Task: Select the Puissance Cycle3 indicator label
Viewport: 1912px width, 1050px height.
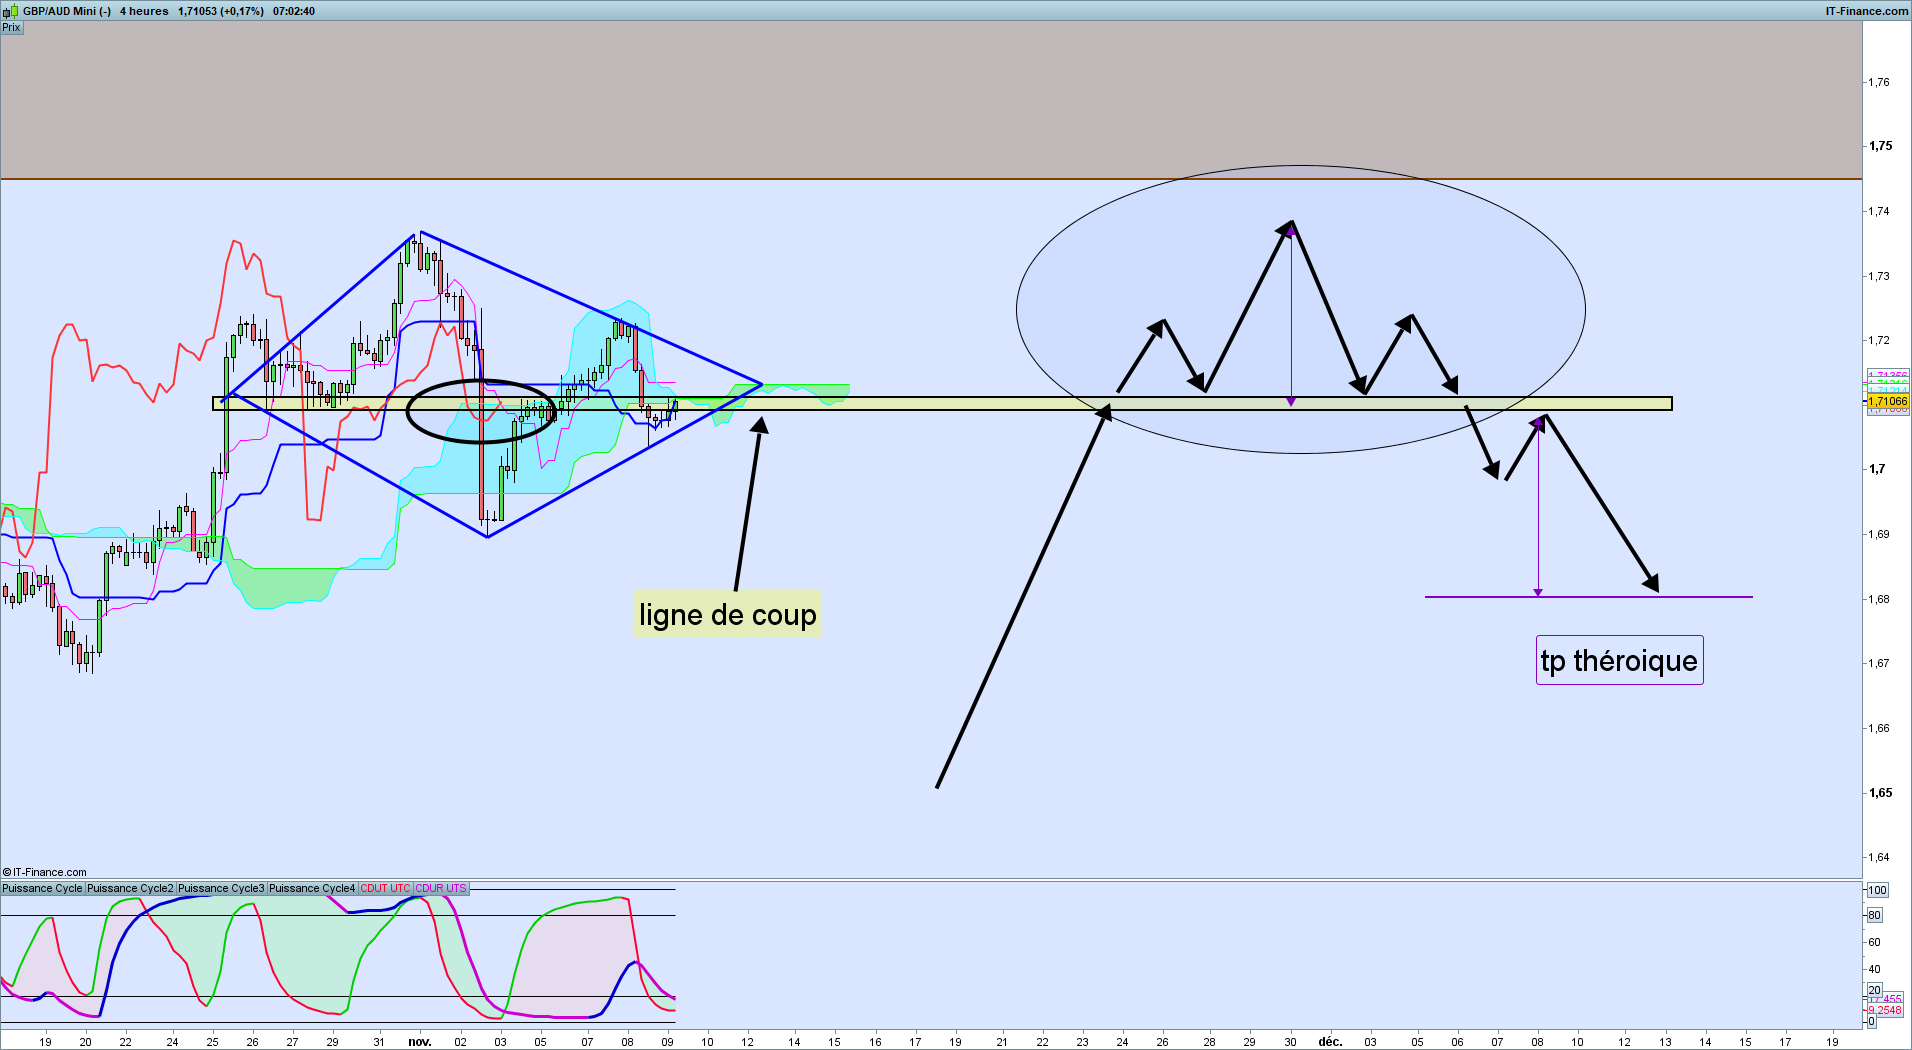Action: pyautogui.click(x=221, y=888)
